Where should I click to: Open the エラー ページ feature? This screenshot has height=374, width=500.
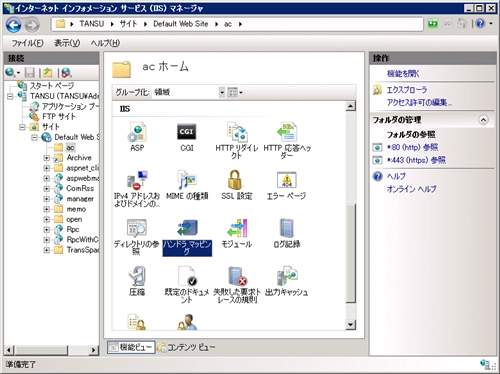[x=287, y=185]
